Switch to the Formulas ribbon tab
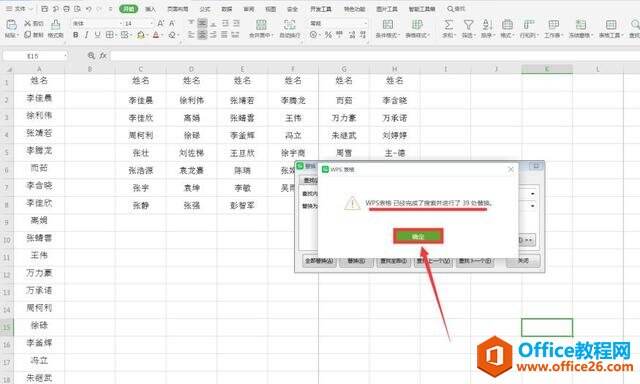640x384 pixels. coord(204,9)
